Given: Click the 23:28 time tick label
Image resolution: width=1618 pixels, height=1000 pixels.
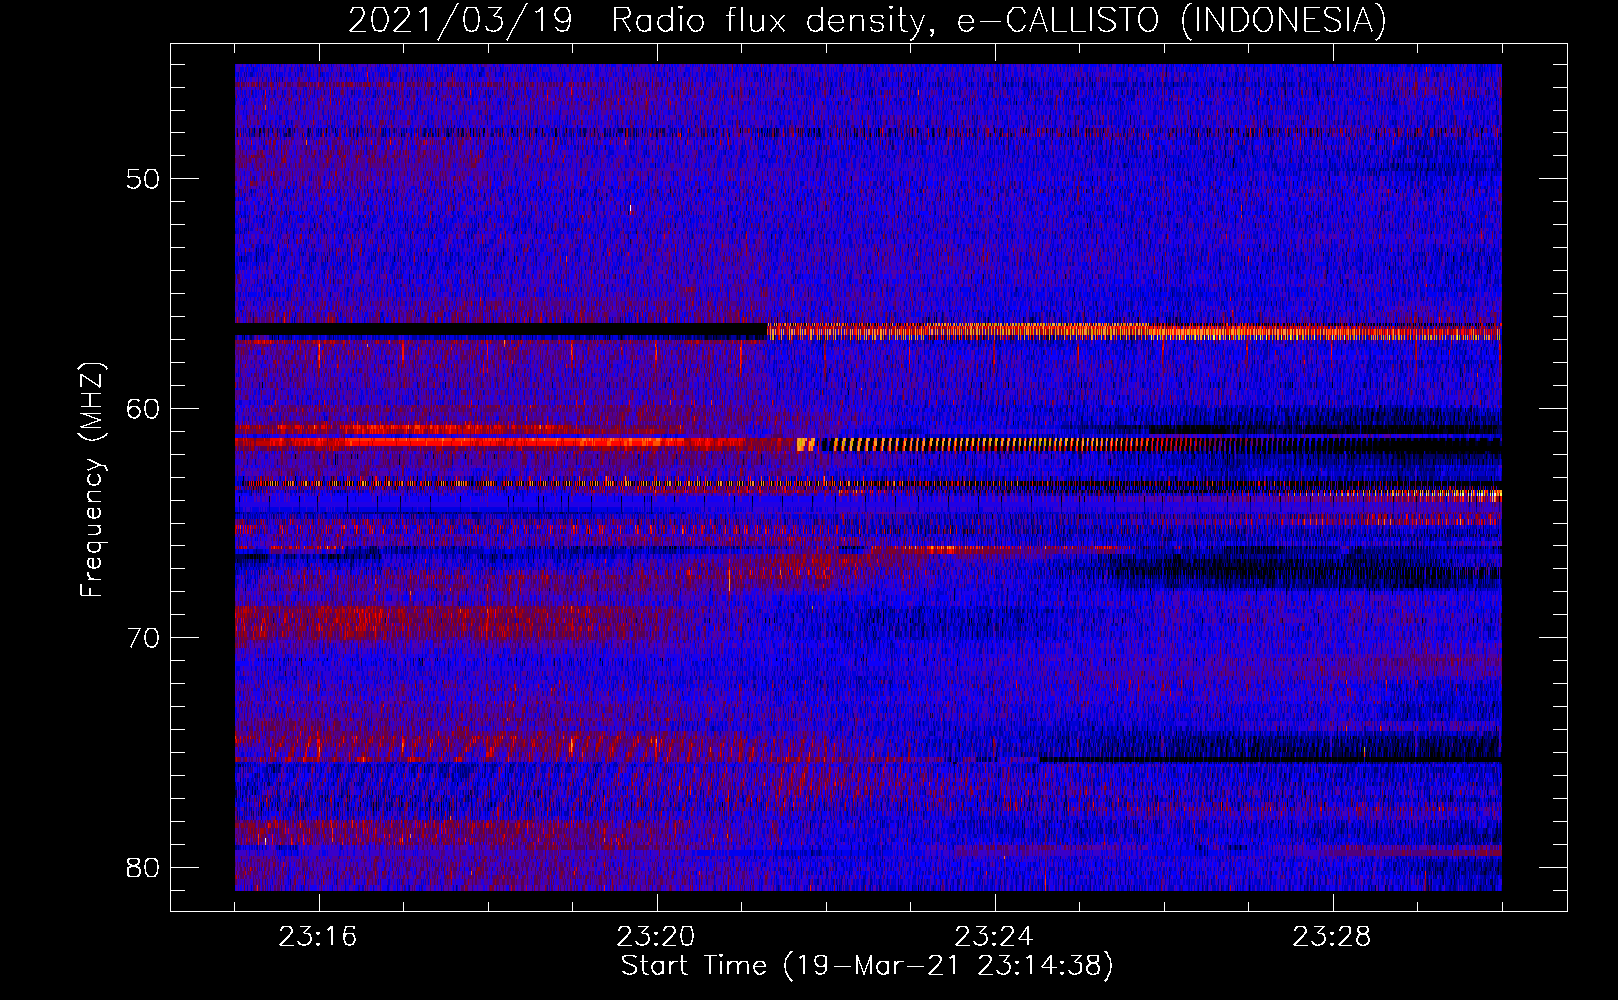Looking at the screenshot, I should click(x=1332, y=937).
